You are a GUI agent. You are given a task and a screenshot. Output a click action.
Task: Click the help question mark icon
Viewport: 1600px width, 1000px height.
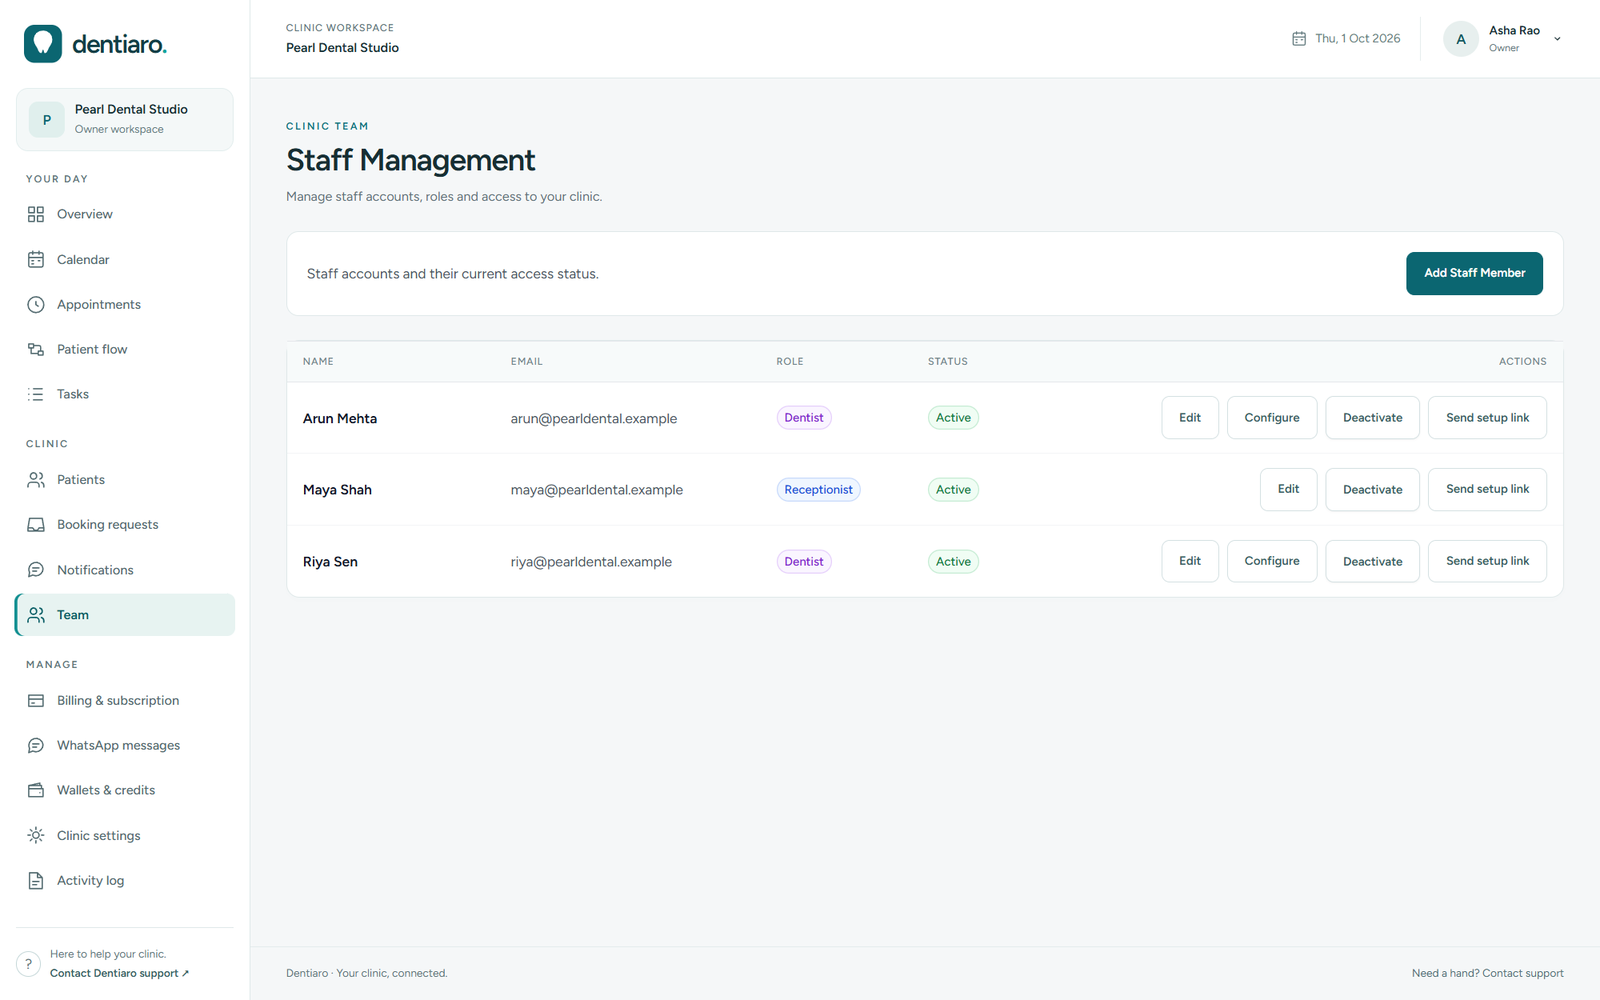(x=29, y=964)
